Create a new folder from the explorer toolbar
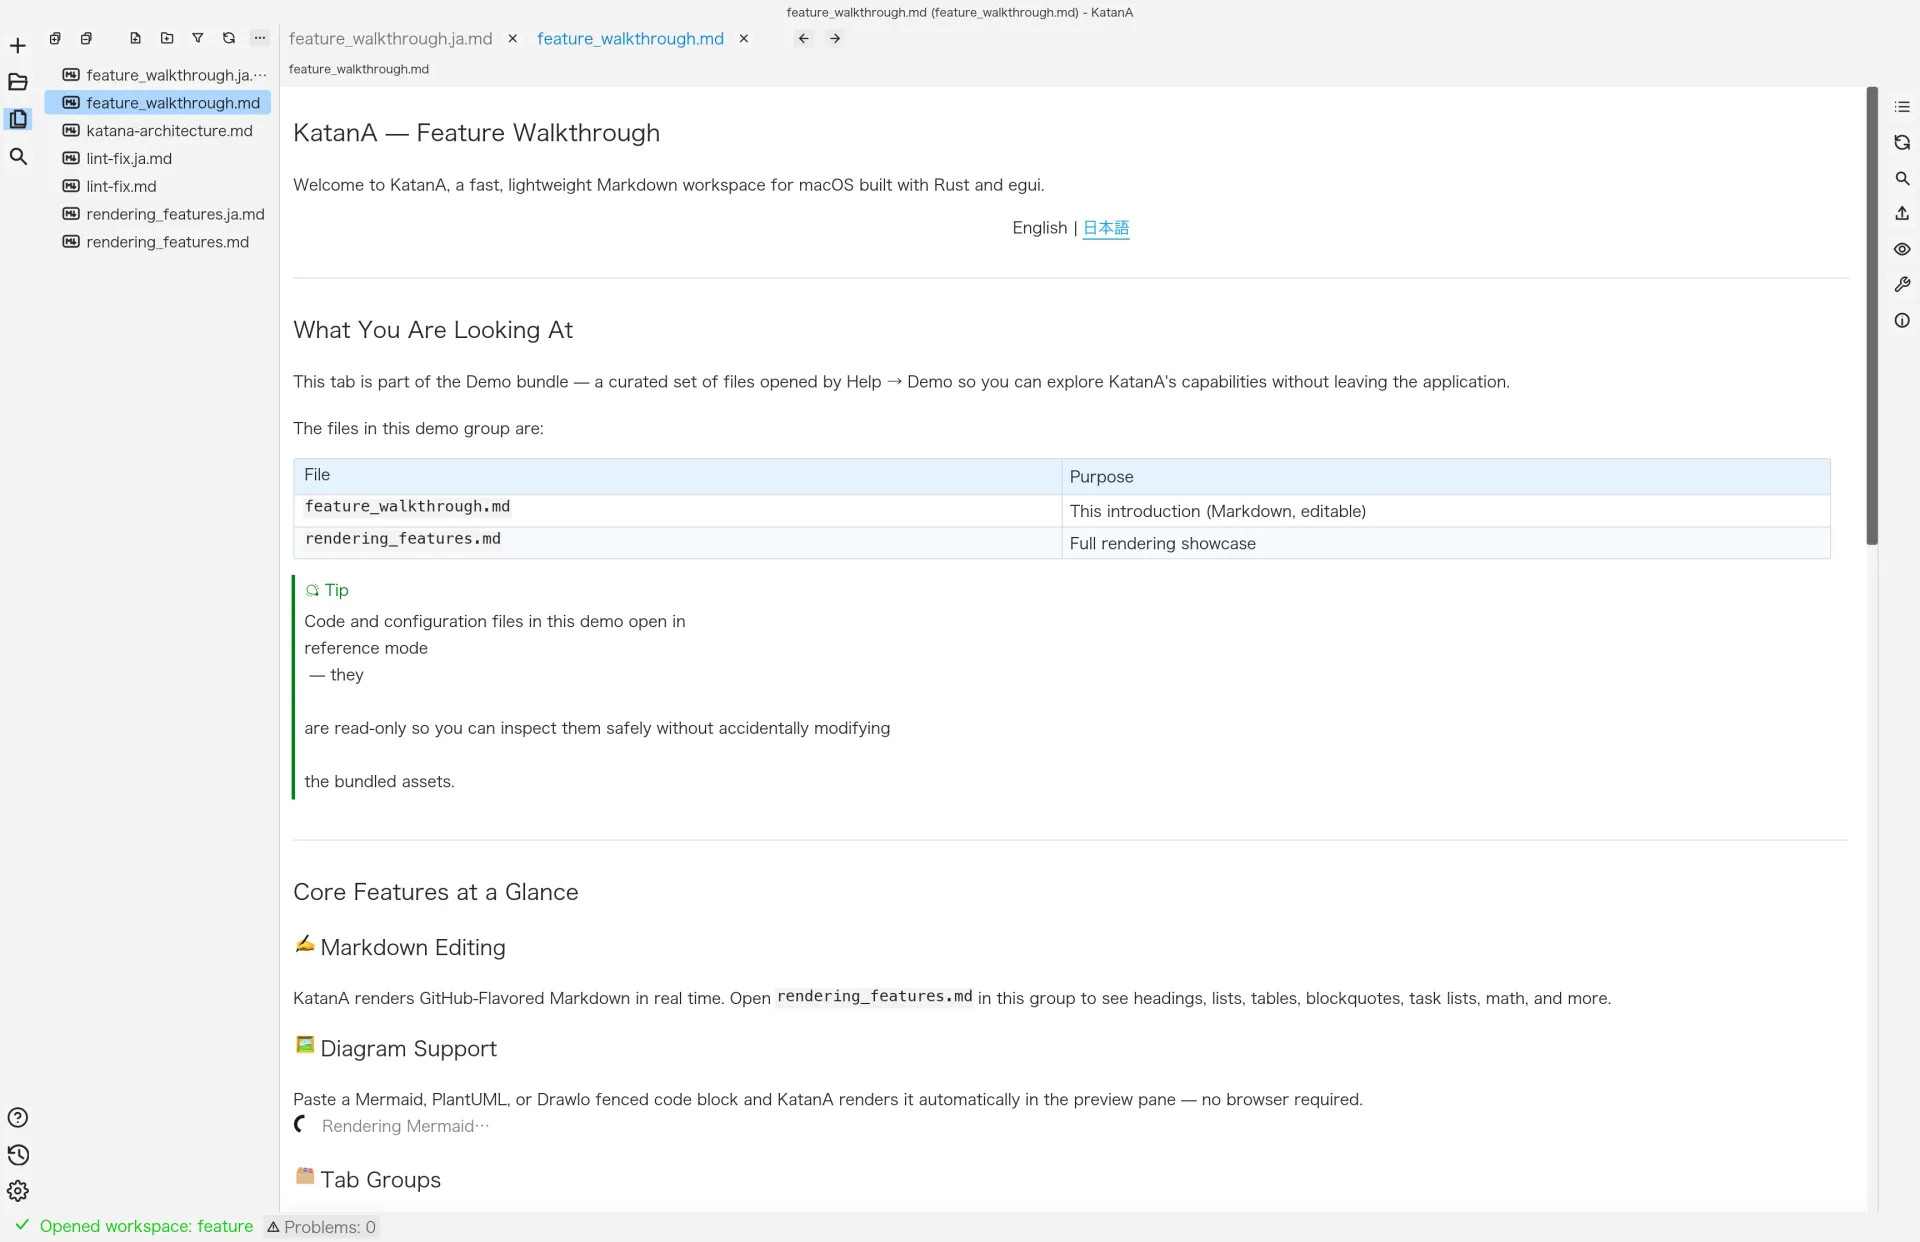Screen dimensions: 1920x1242 pos(167,38)
